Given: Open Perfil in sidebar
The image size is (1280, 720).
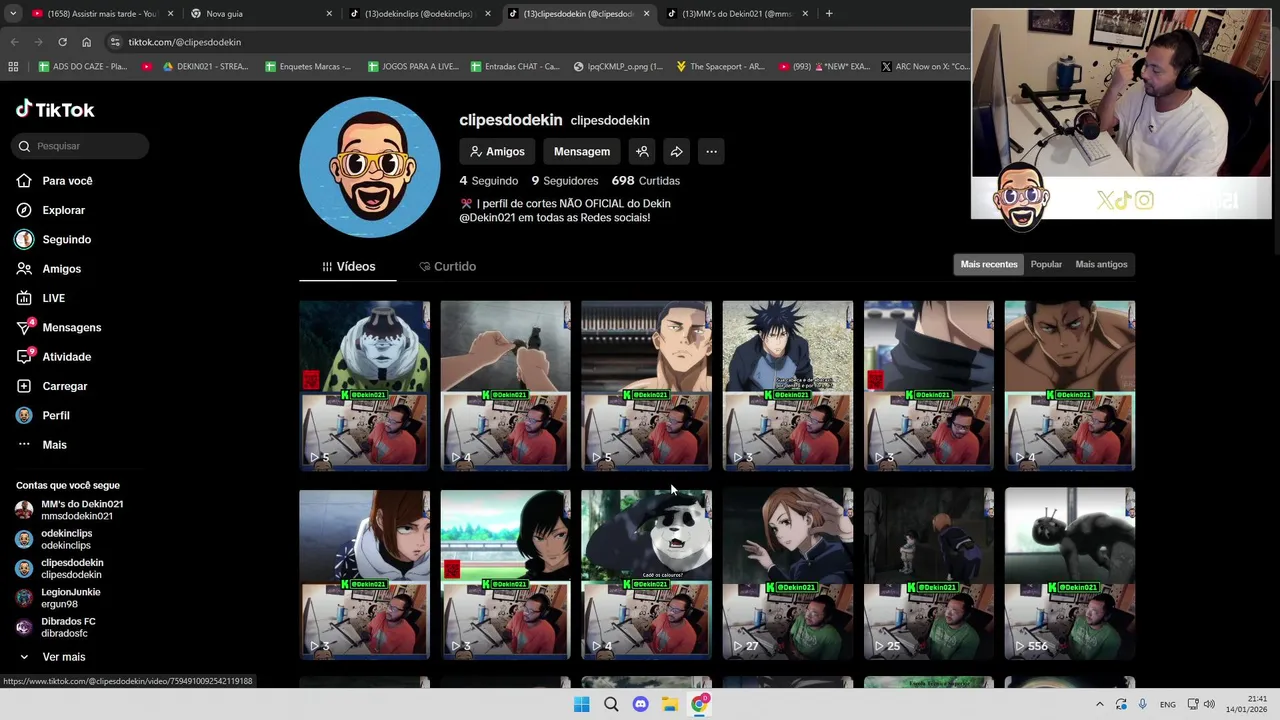Looking at the screenshot, I should coord(43,415).
